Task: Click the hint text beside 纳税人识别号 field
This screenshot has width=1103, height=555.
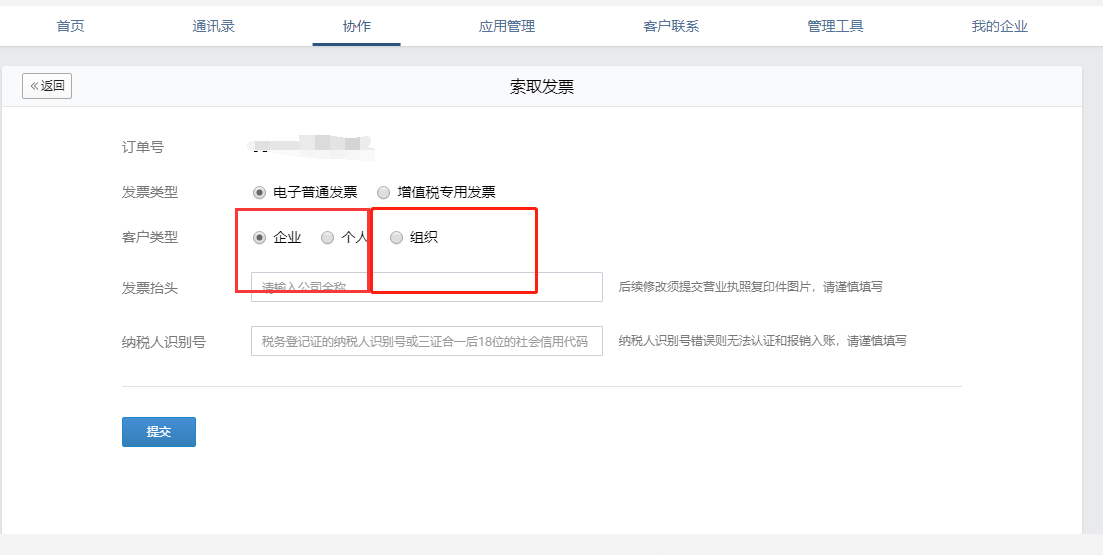Action: [762, 341]
